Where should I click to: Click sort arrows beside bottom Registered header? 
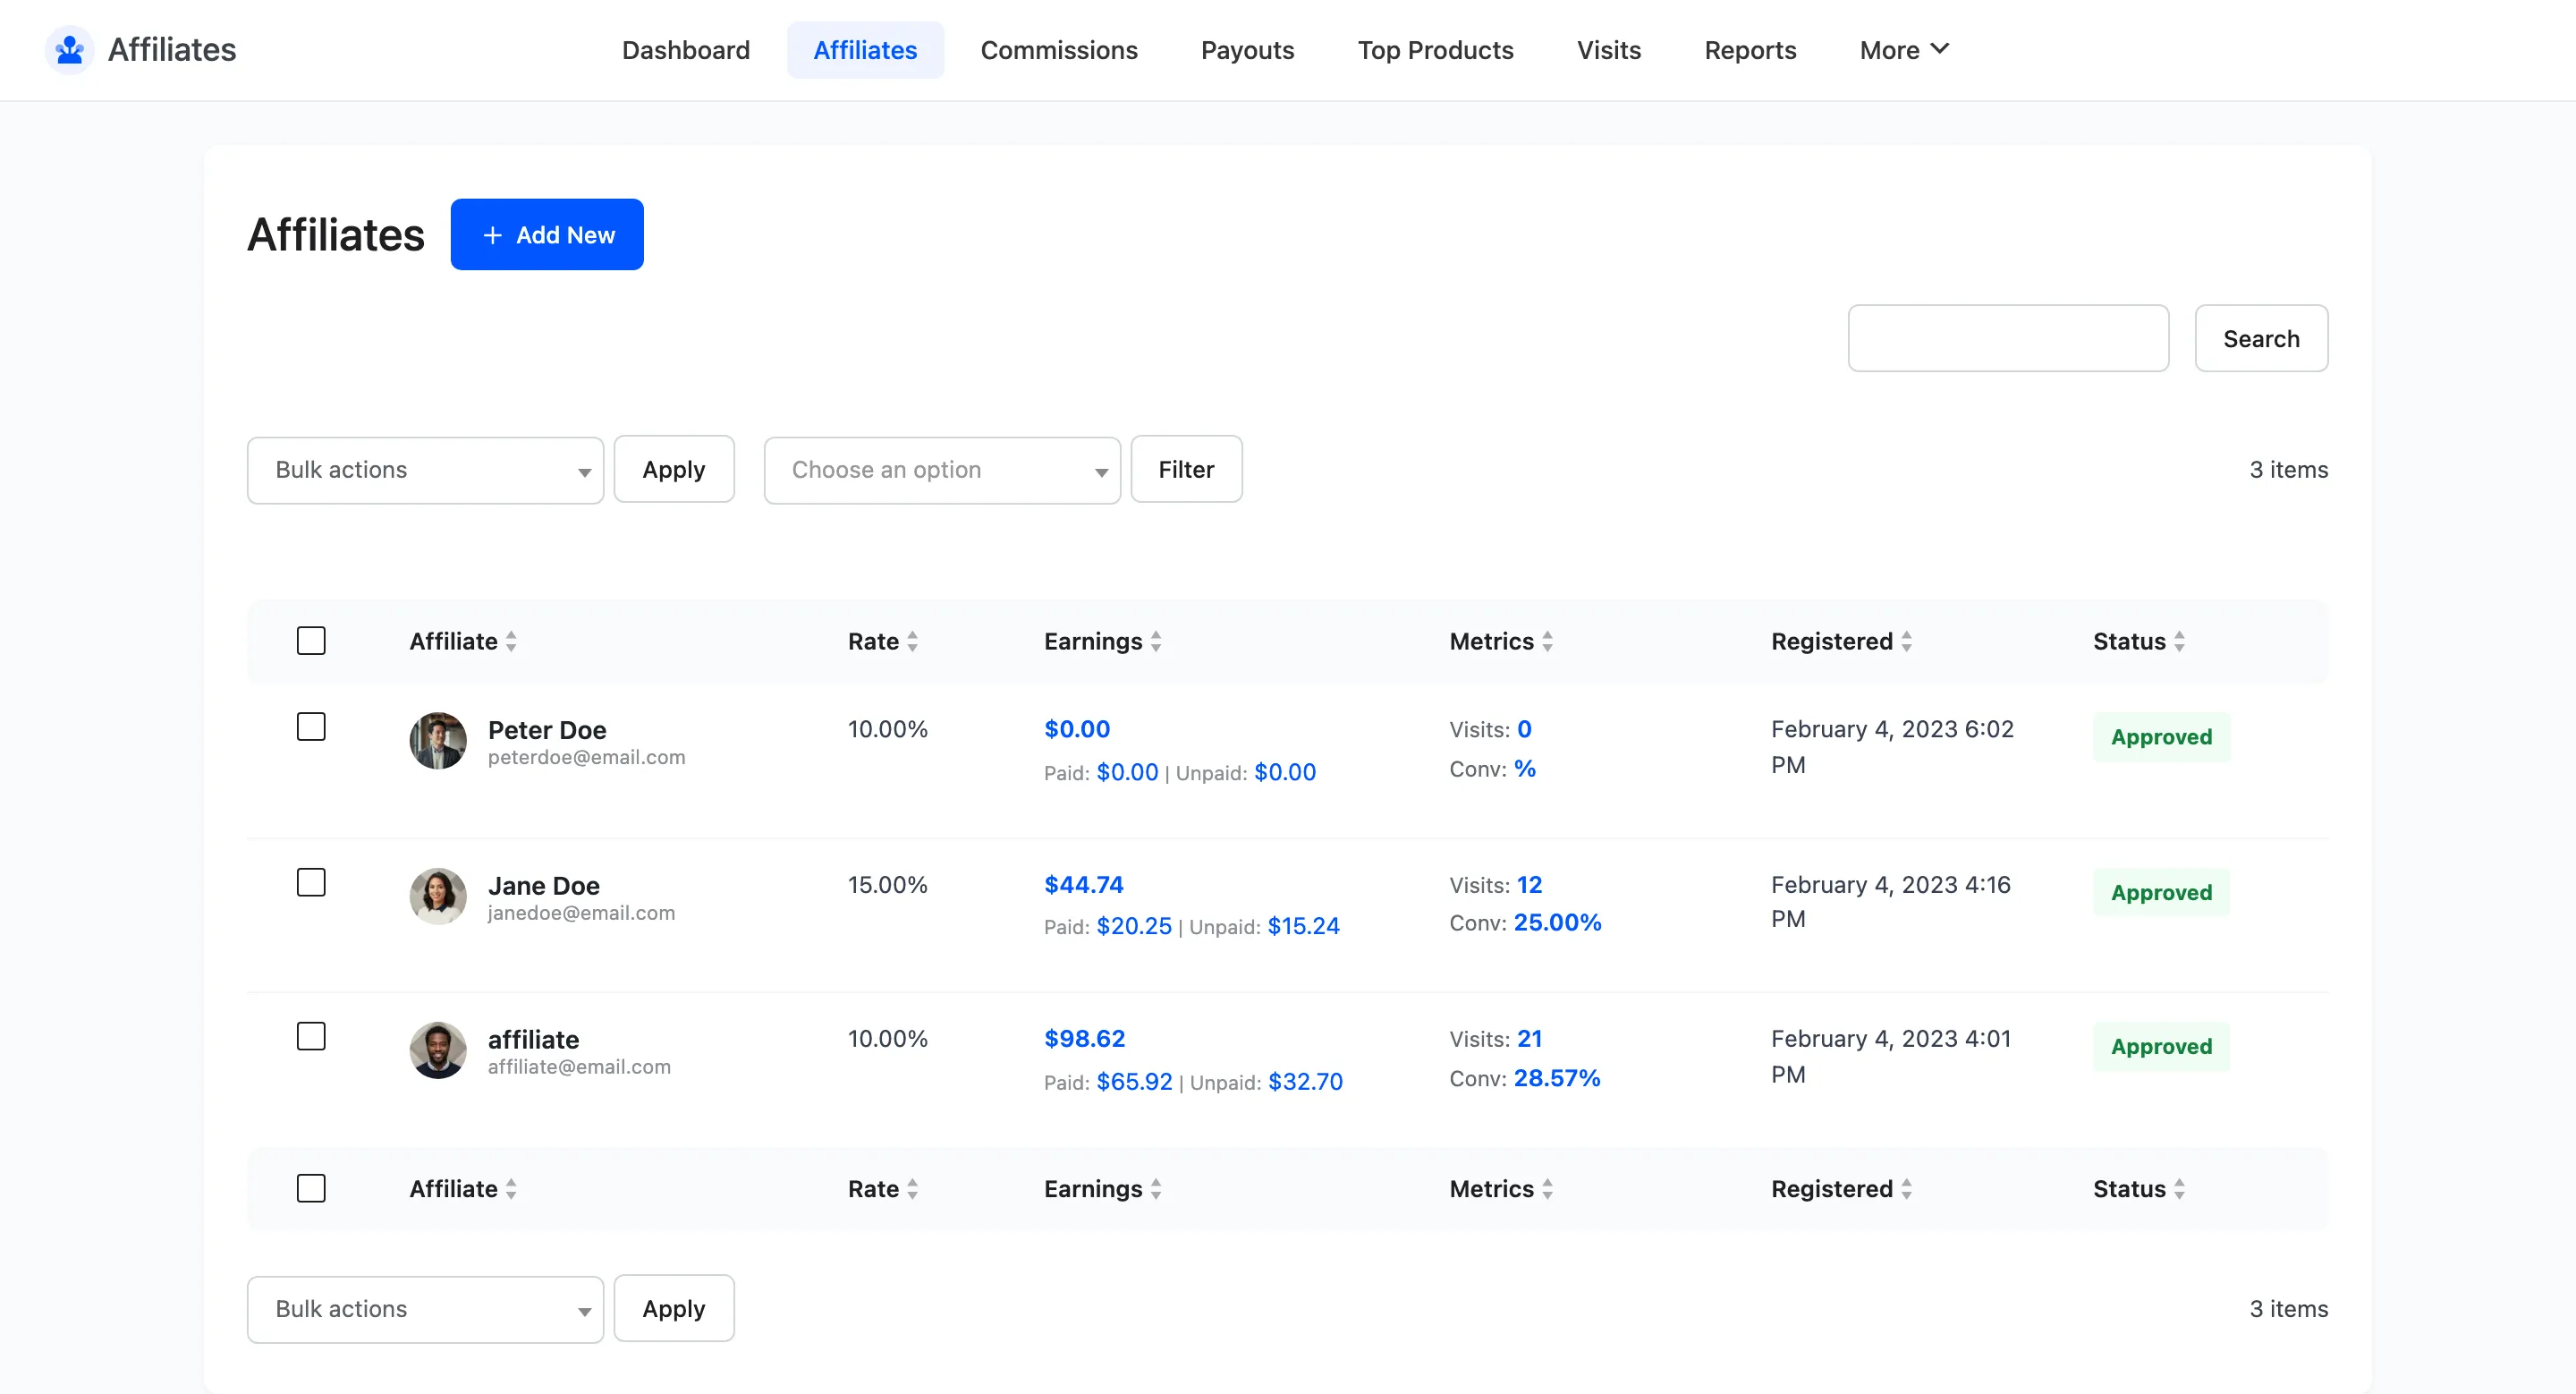pyautogui.click(x=1906, y=1189)
